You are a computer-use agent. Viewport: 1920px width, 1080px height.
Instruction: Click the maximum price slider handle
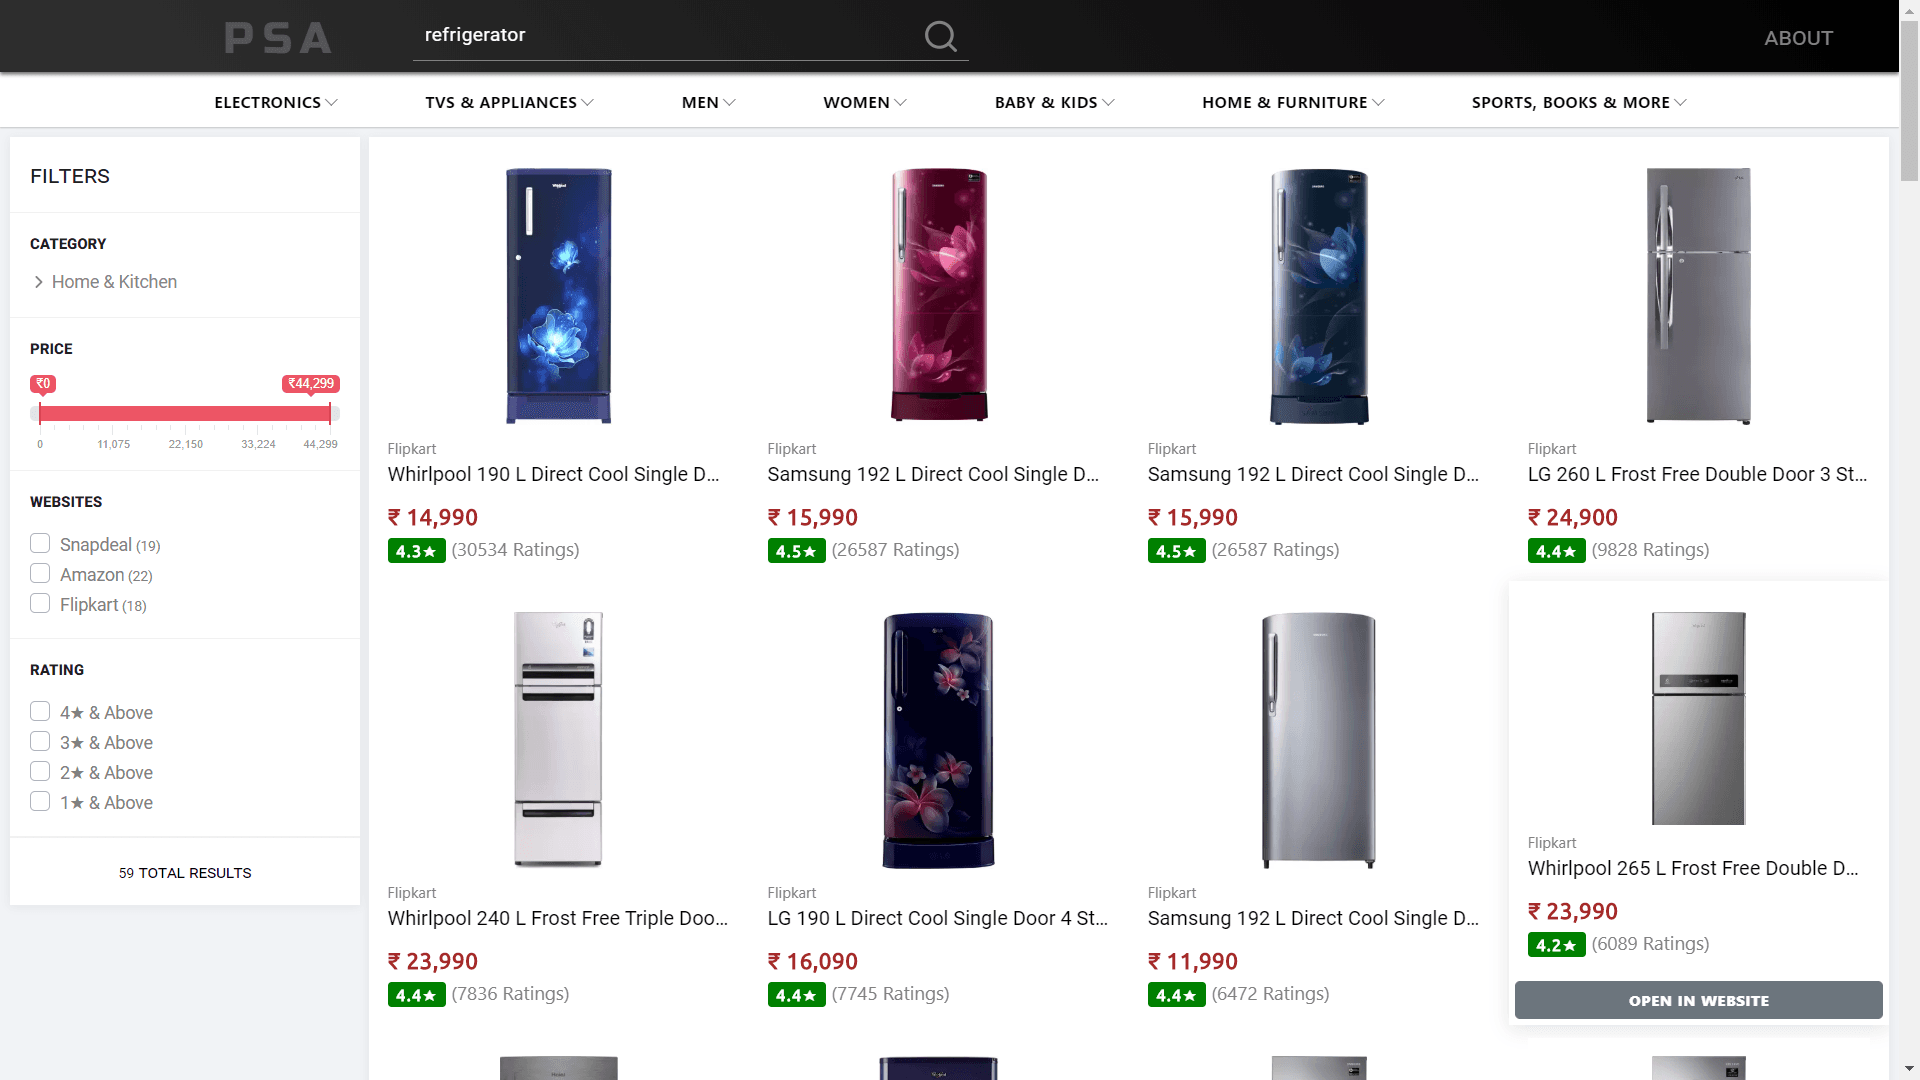pyautogui.click(x=330, y=413)
